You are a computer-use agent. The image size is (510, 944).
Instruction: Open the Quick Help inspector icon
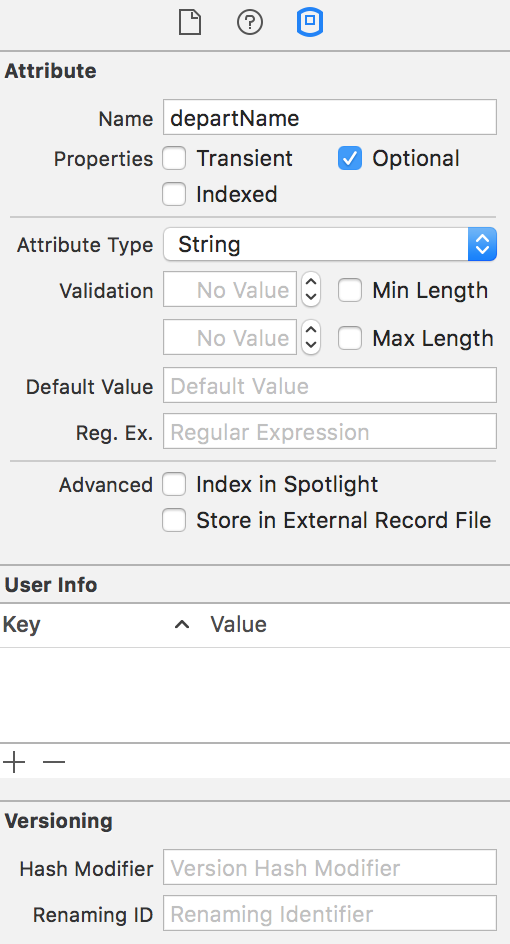pyautogui.click(x=249, y=23)
